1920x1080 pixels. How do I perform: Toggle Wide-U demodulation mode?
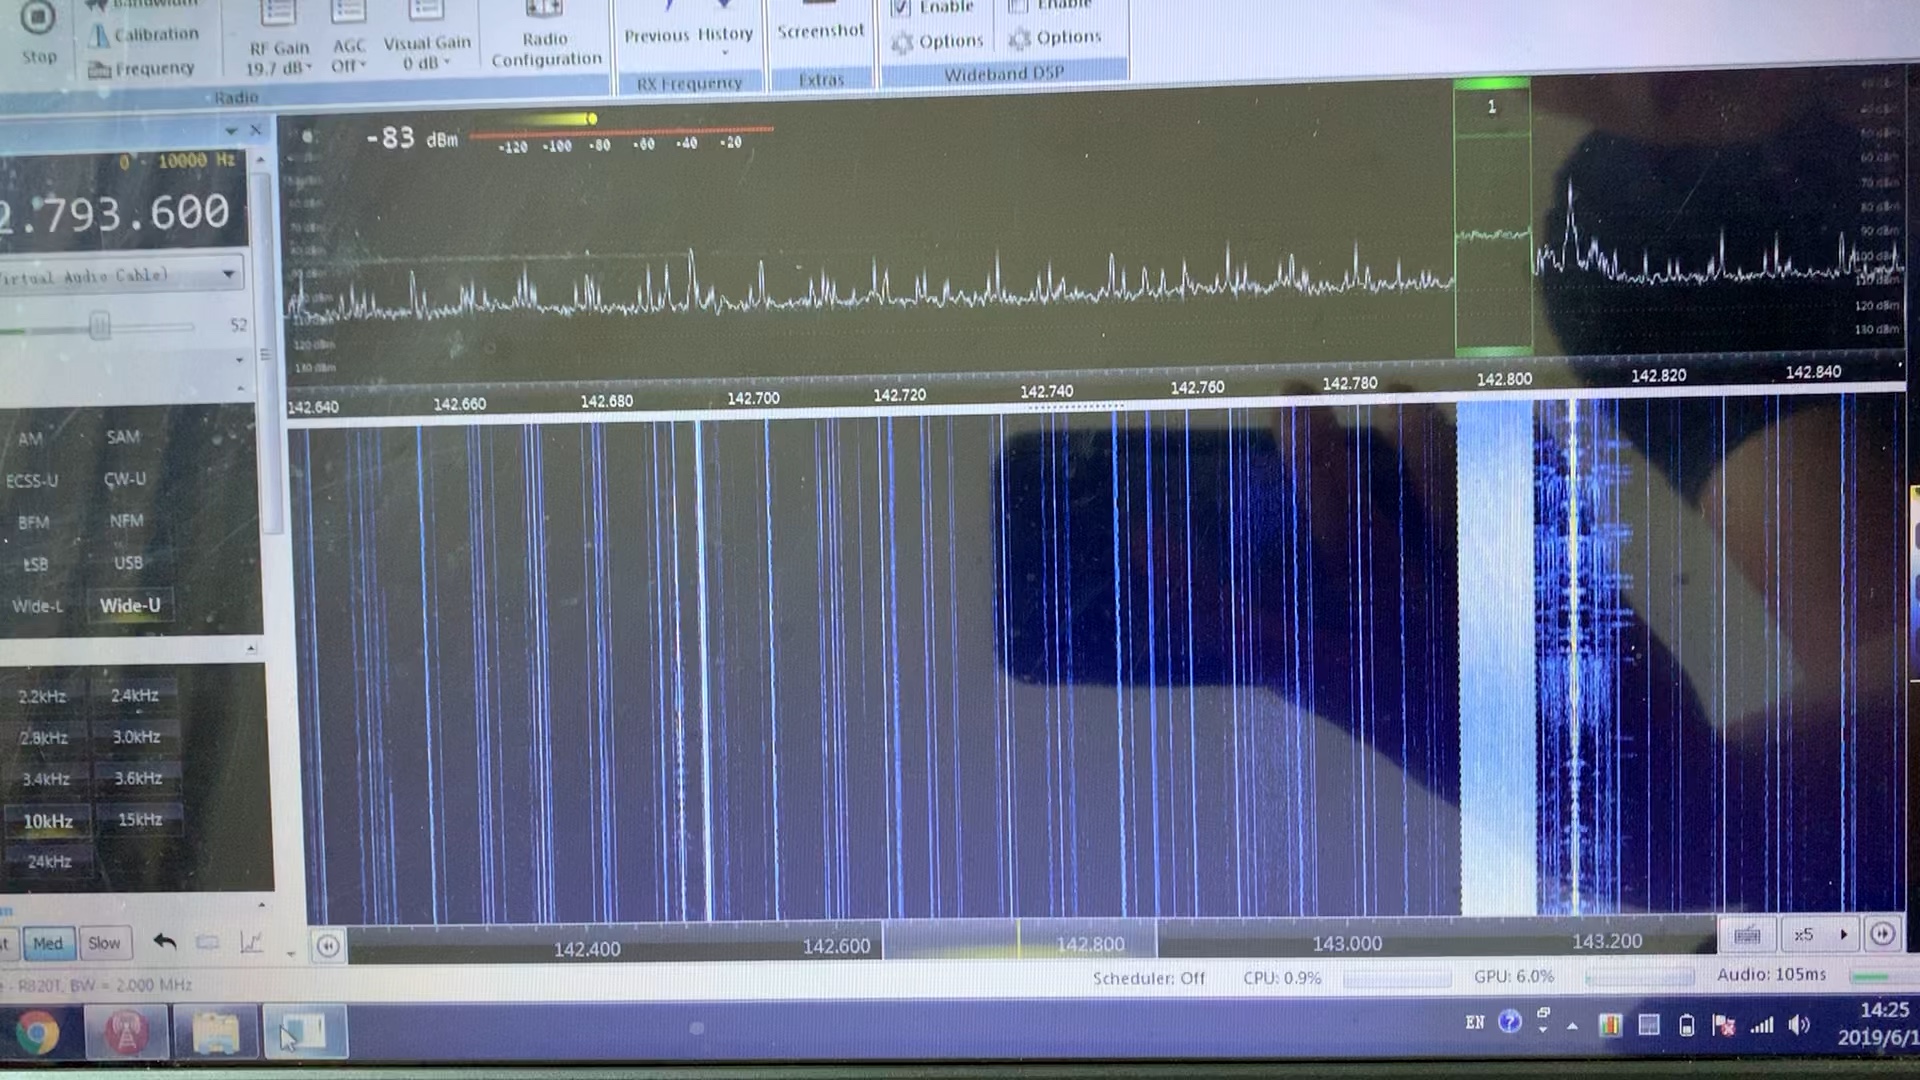[129, 605]
